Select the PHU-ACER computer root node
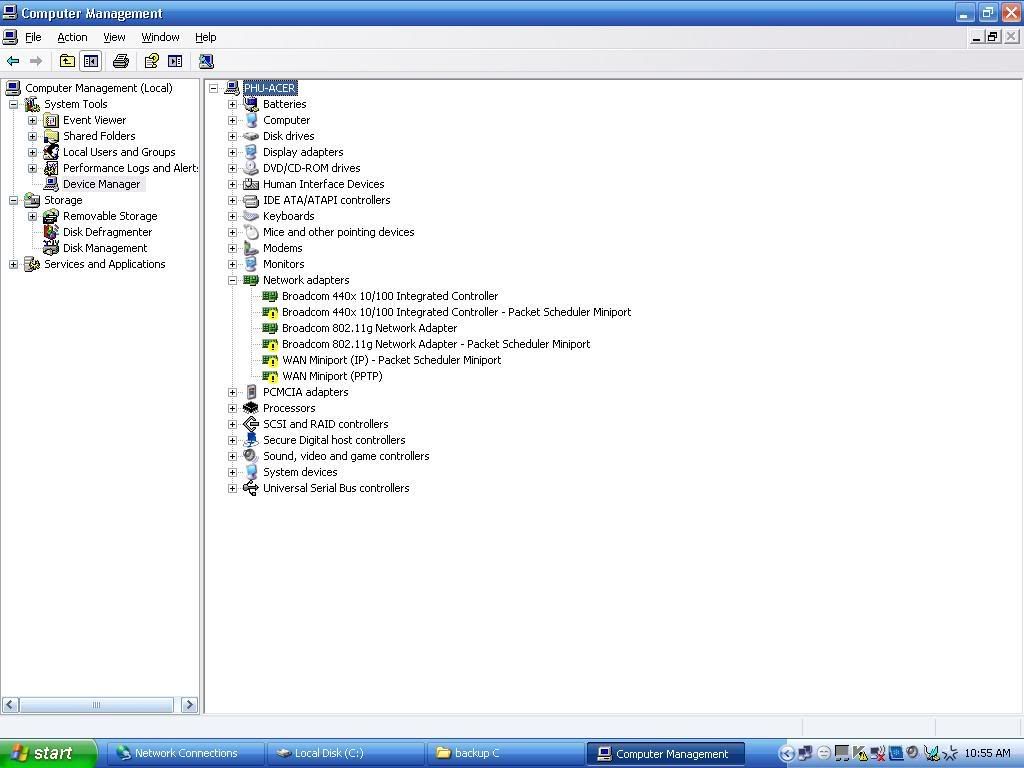Viewport: 1024px width, 768px height. pos(270,88)
